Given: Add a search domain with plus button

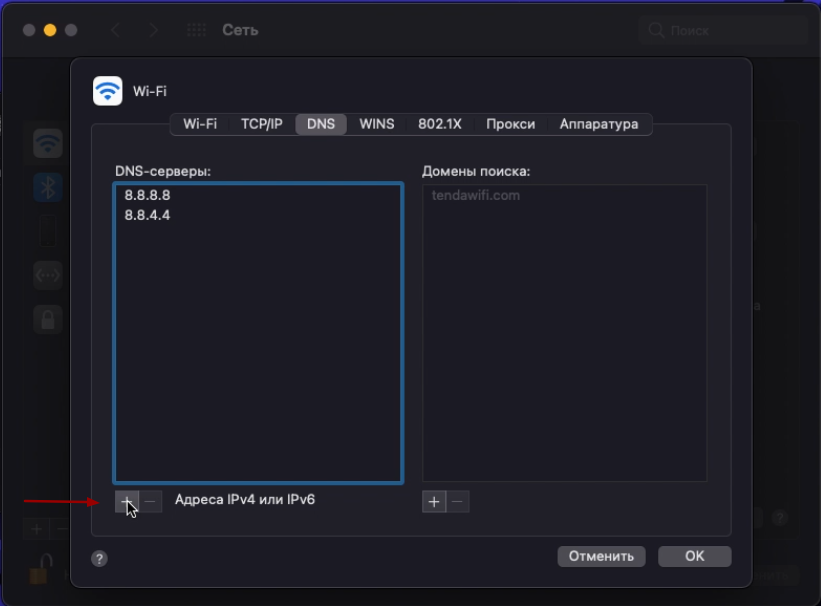Looking at the screenshot, I should tap(434, 502).
